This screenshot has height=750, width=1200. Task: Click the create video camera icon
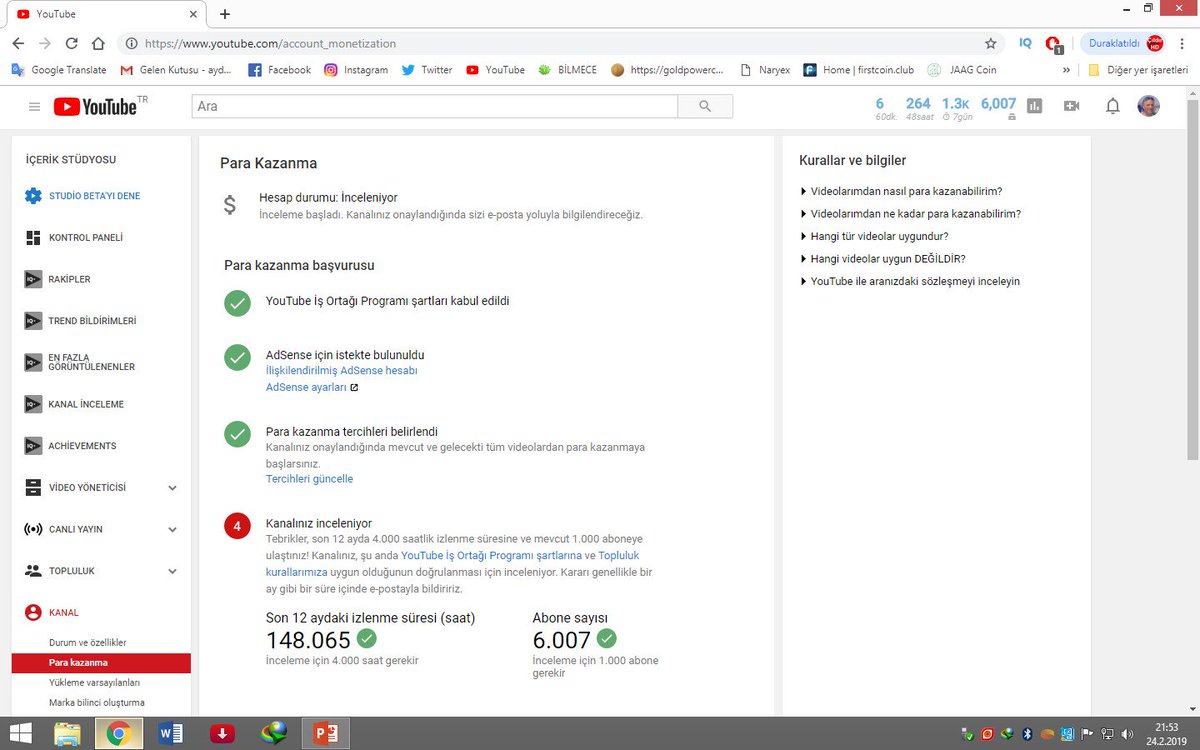pyautogui.click(x=1072, y=106)
